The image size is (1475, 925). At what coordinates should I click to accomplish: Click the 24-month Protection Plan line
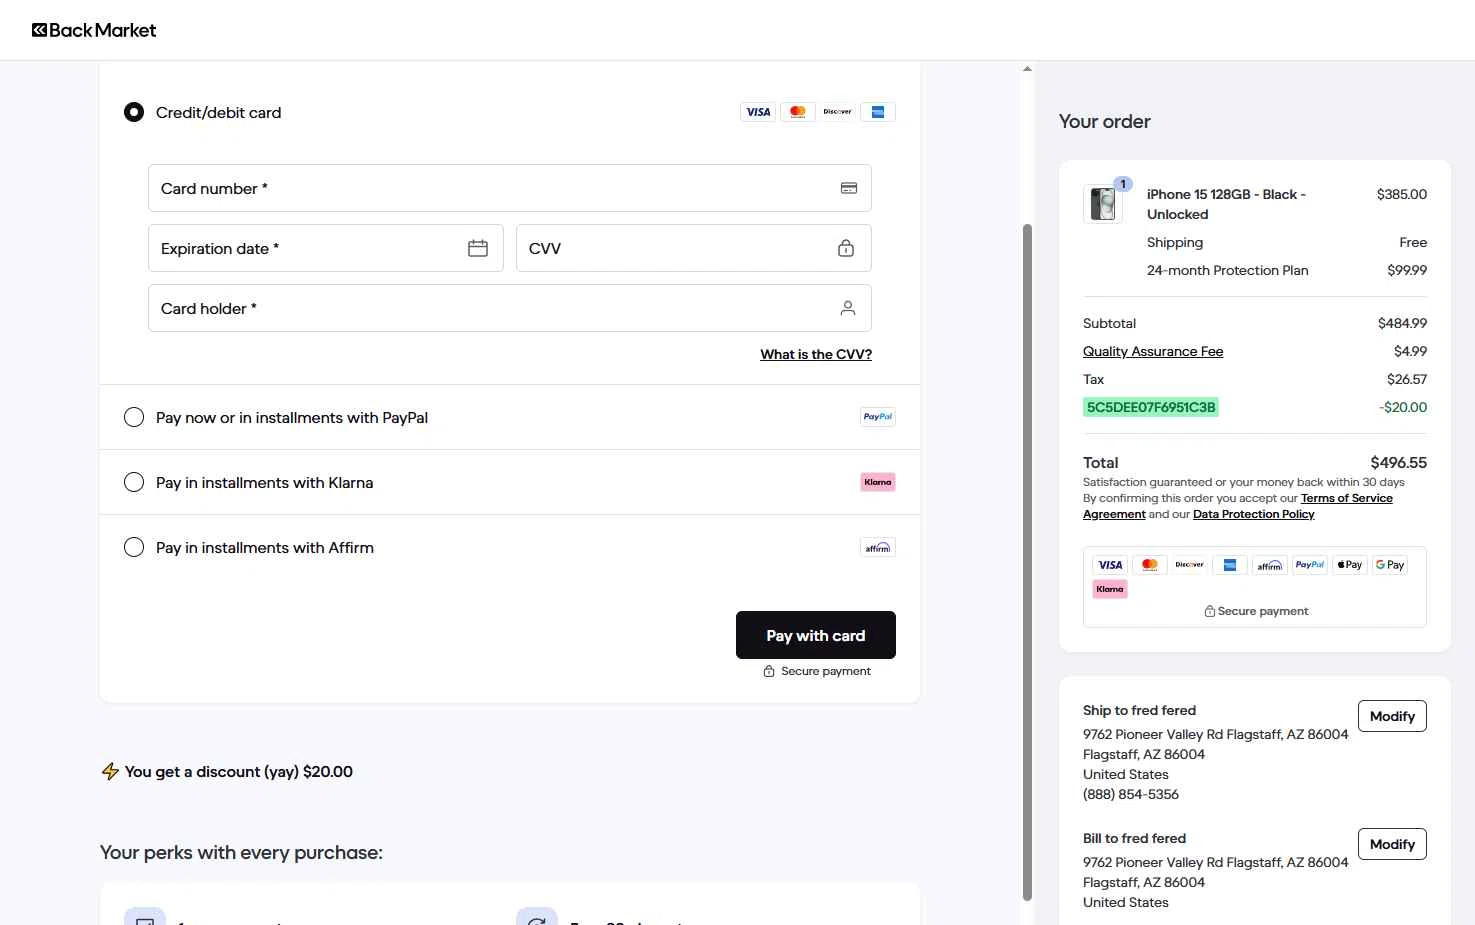coord(1228,270)
